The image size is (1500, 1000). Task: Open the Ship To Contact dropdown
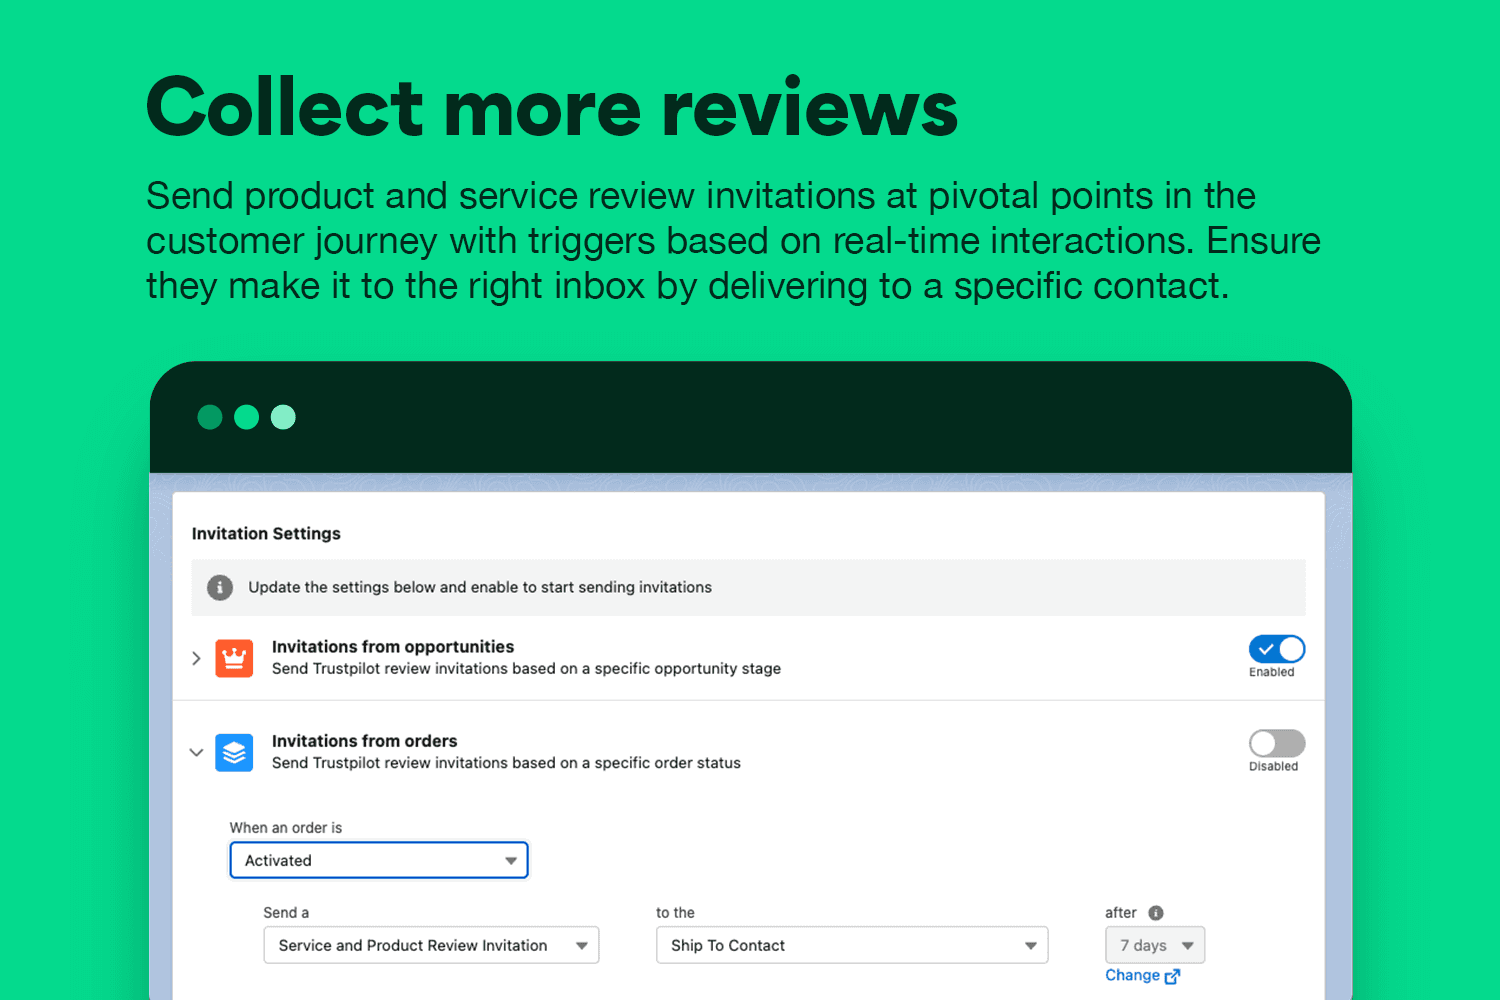(852, 945)
